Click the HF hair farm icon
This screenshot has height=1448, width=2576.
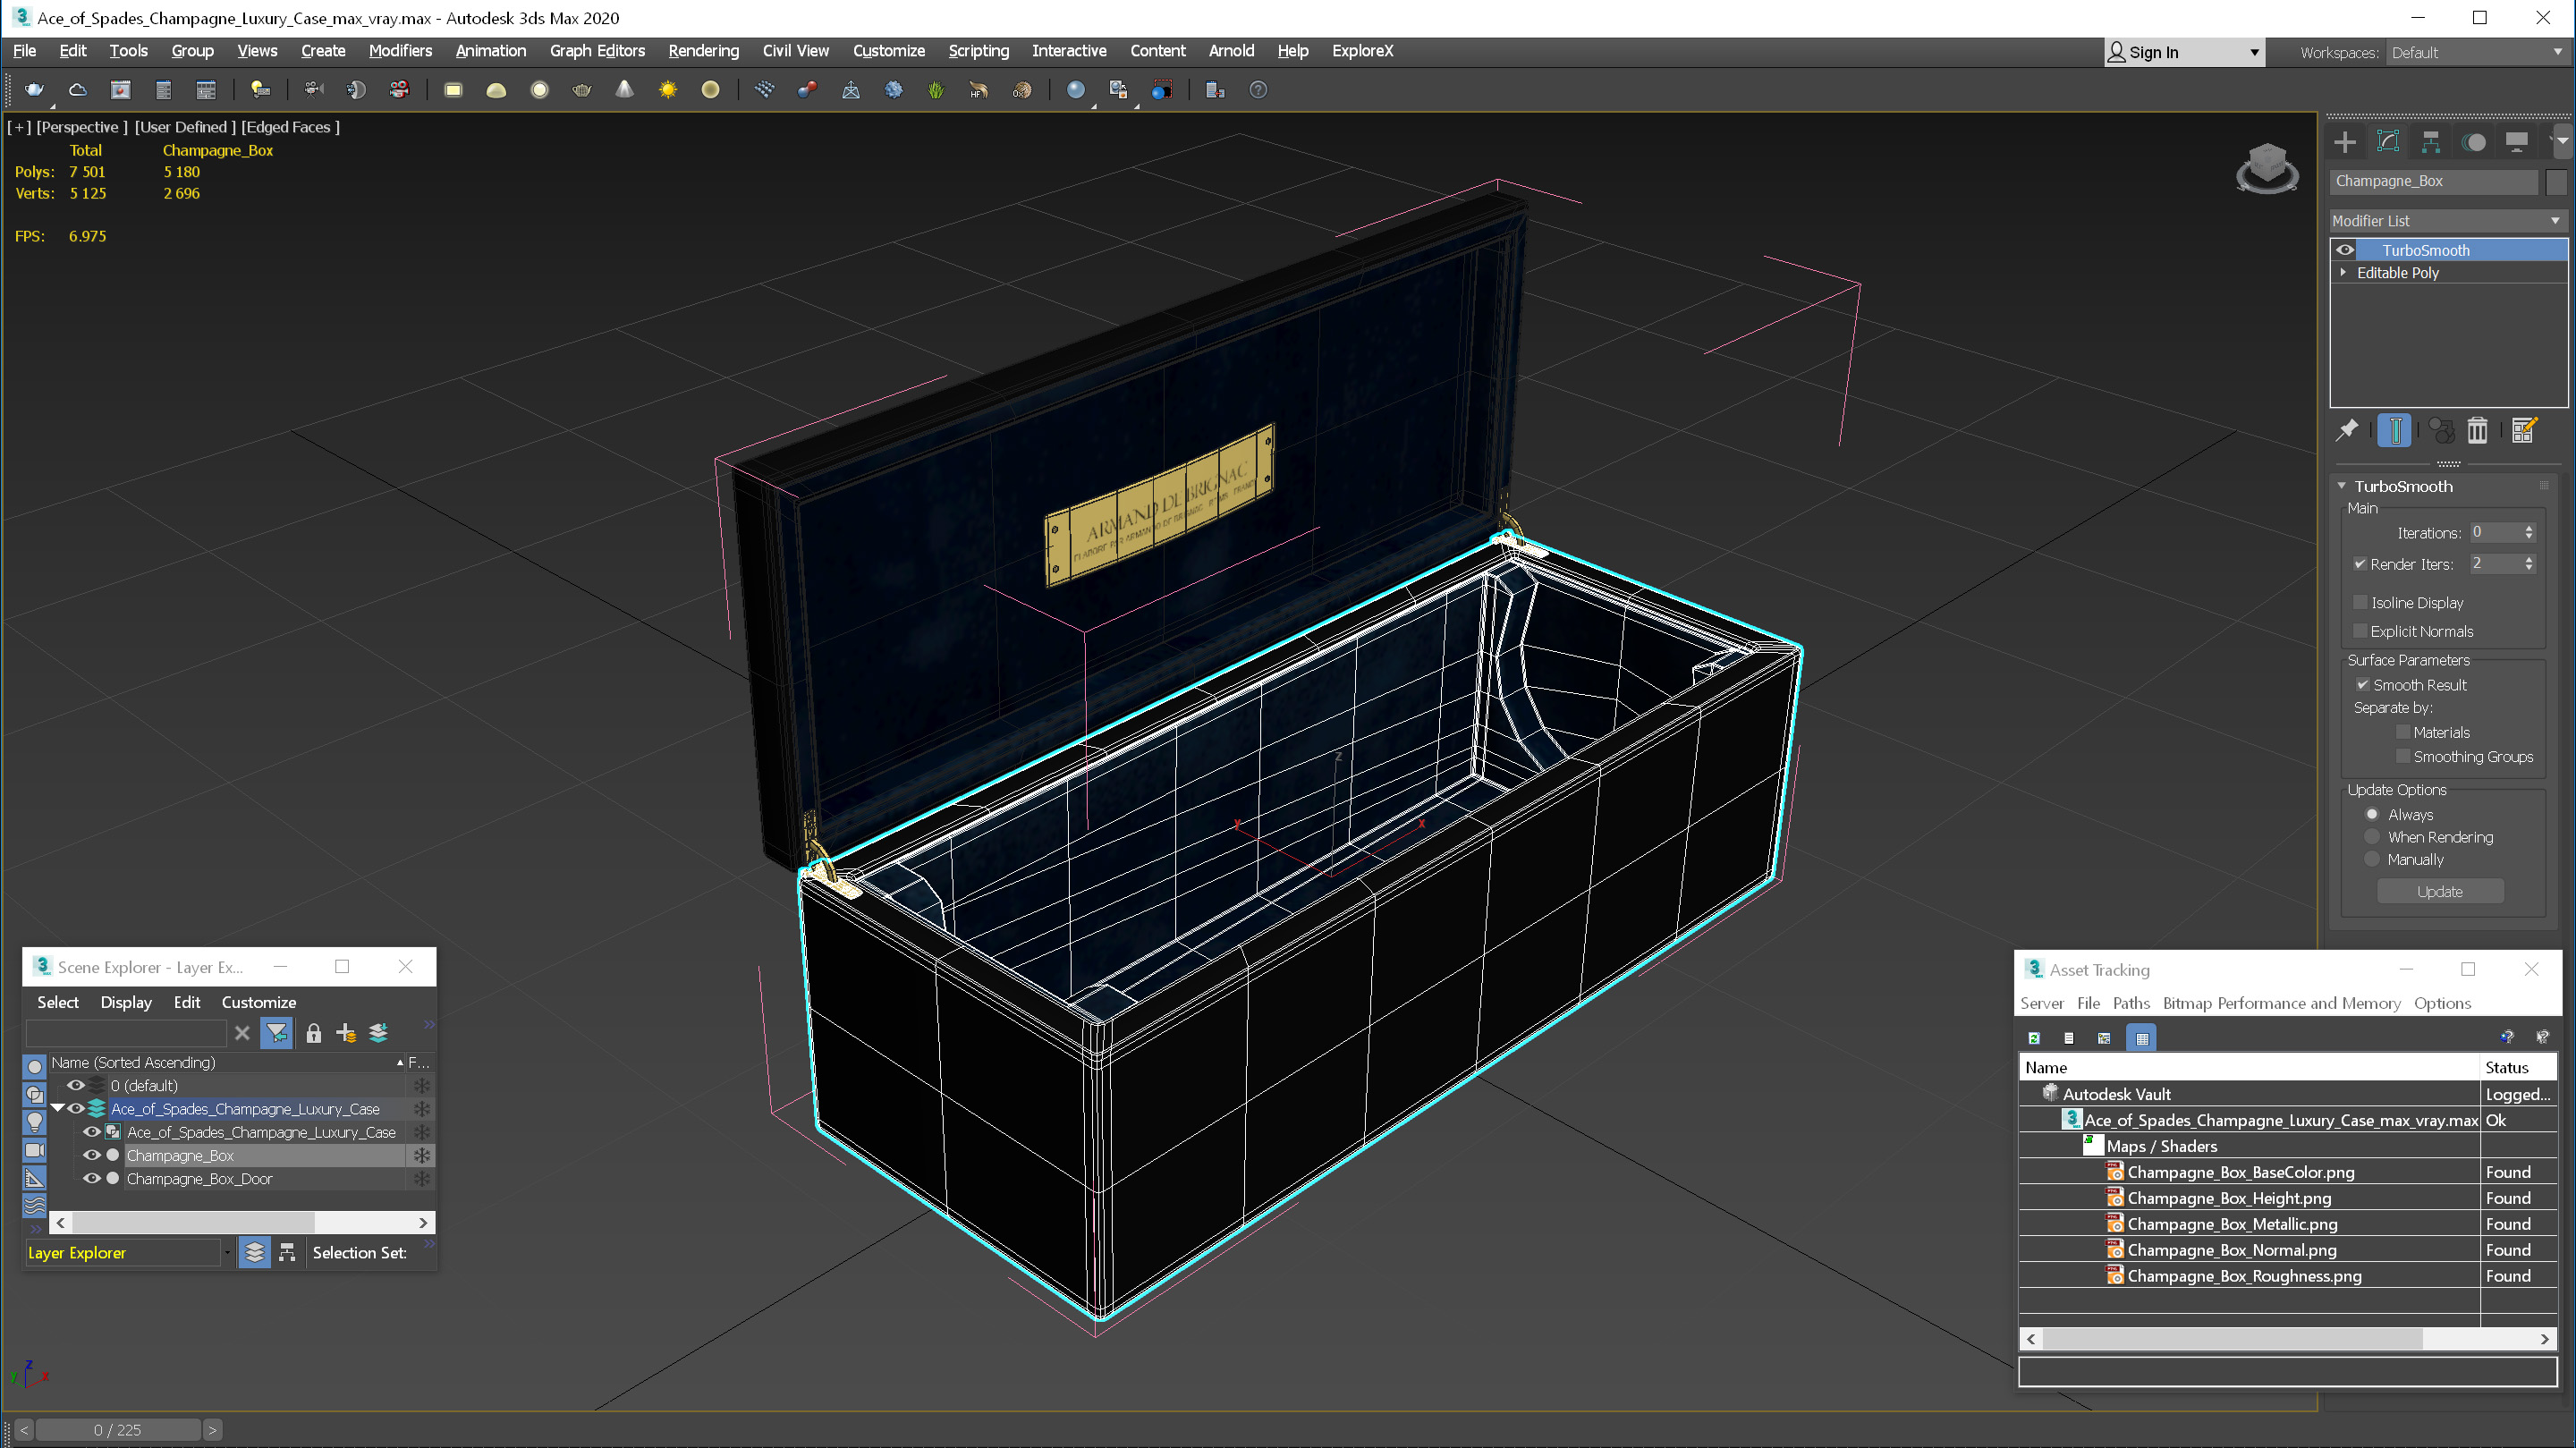pyautogui.click(x=978, y=90)
